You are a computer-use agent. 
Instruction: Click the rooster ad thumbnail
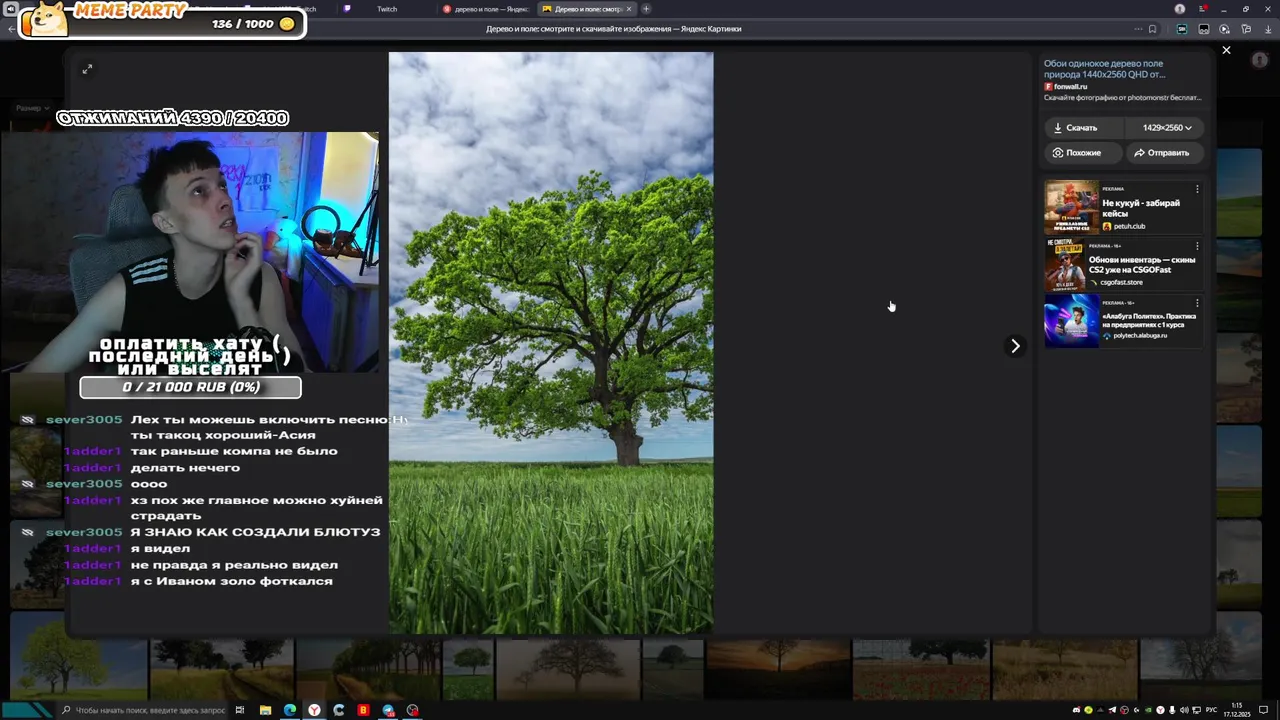tap(1071, 207)
